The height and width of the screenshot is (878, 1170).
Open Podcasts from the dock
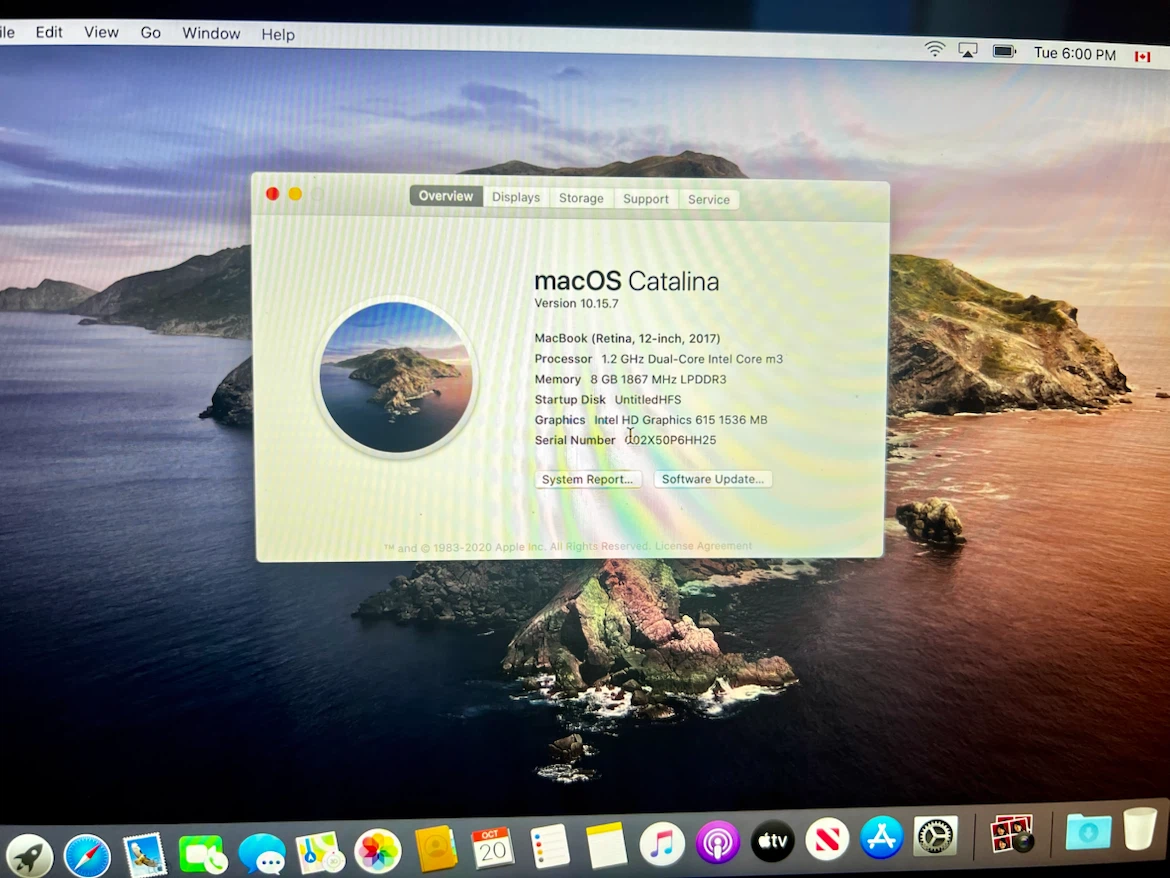tap(717, 842)
